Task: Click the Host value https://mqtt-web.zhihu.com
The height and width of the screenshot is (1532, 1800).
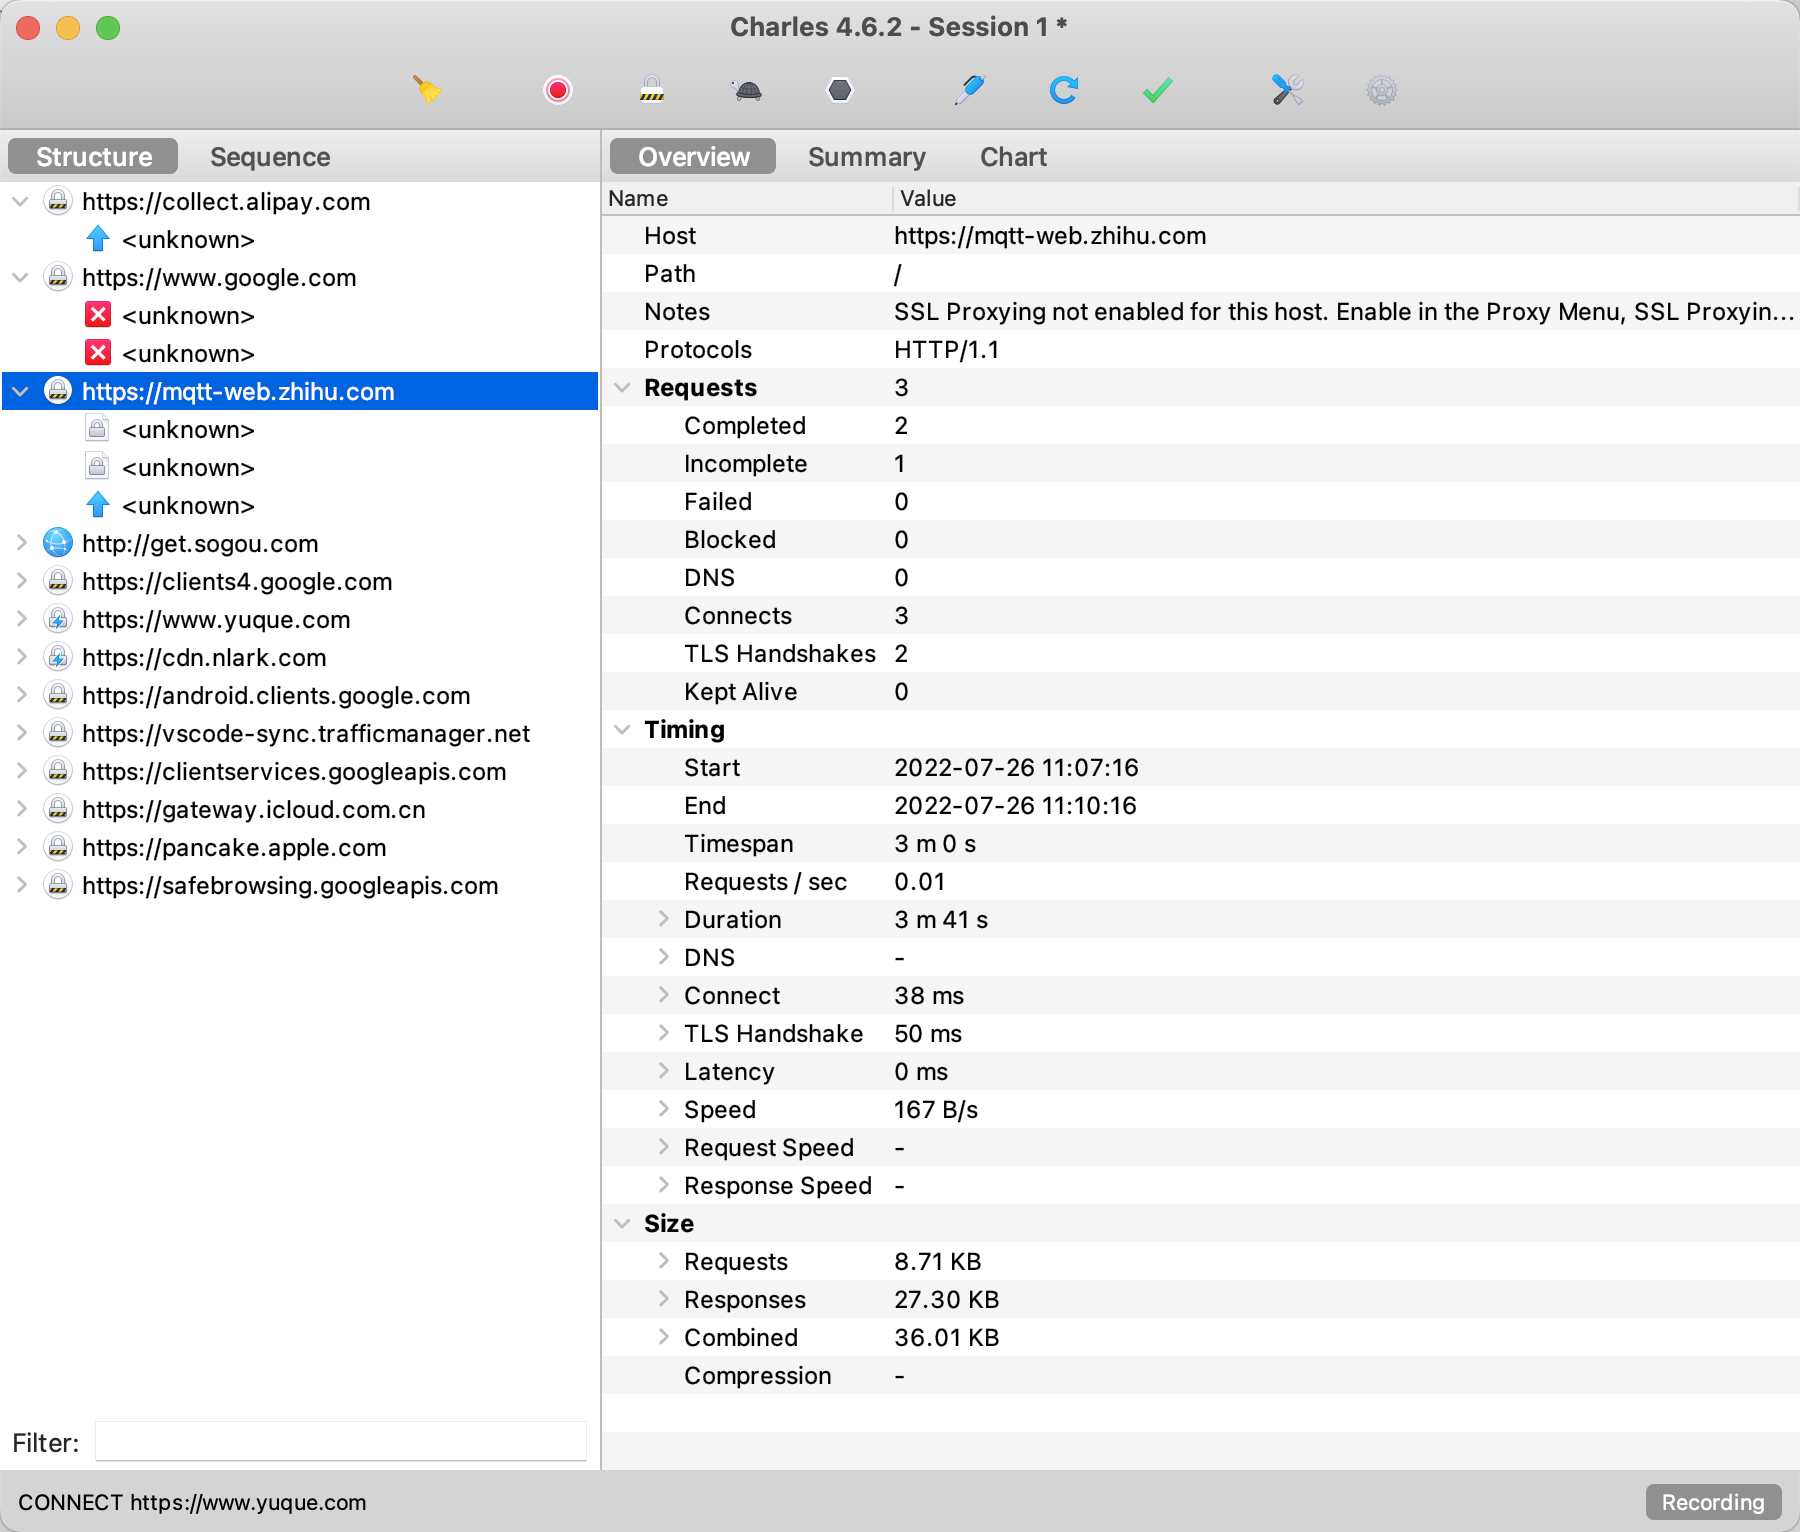Action: point(1050,236)
